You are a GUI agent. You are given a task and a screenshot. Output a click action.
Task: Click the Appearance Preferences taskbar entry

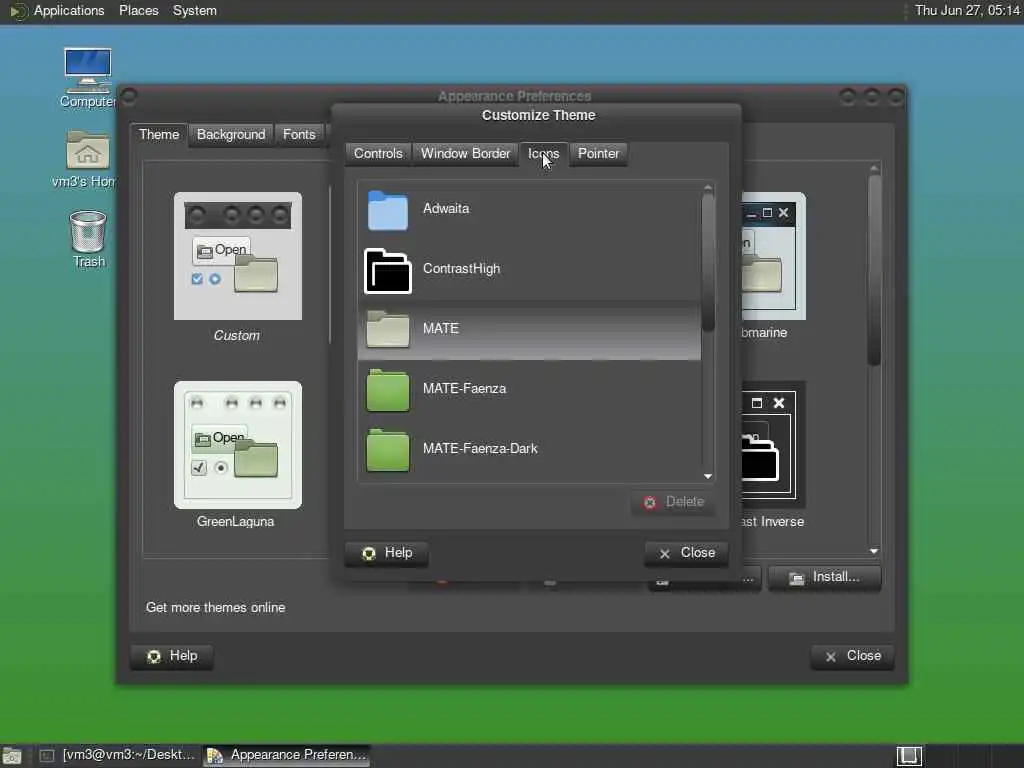(x=287, y=756)
